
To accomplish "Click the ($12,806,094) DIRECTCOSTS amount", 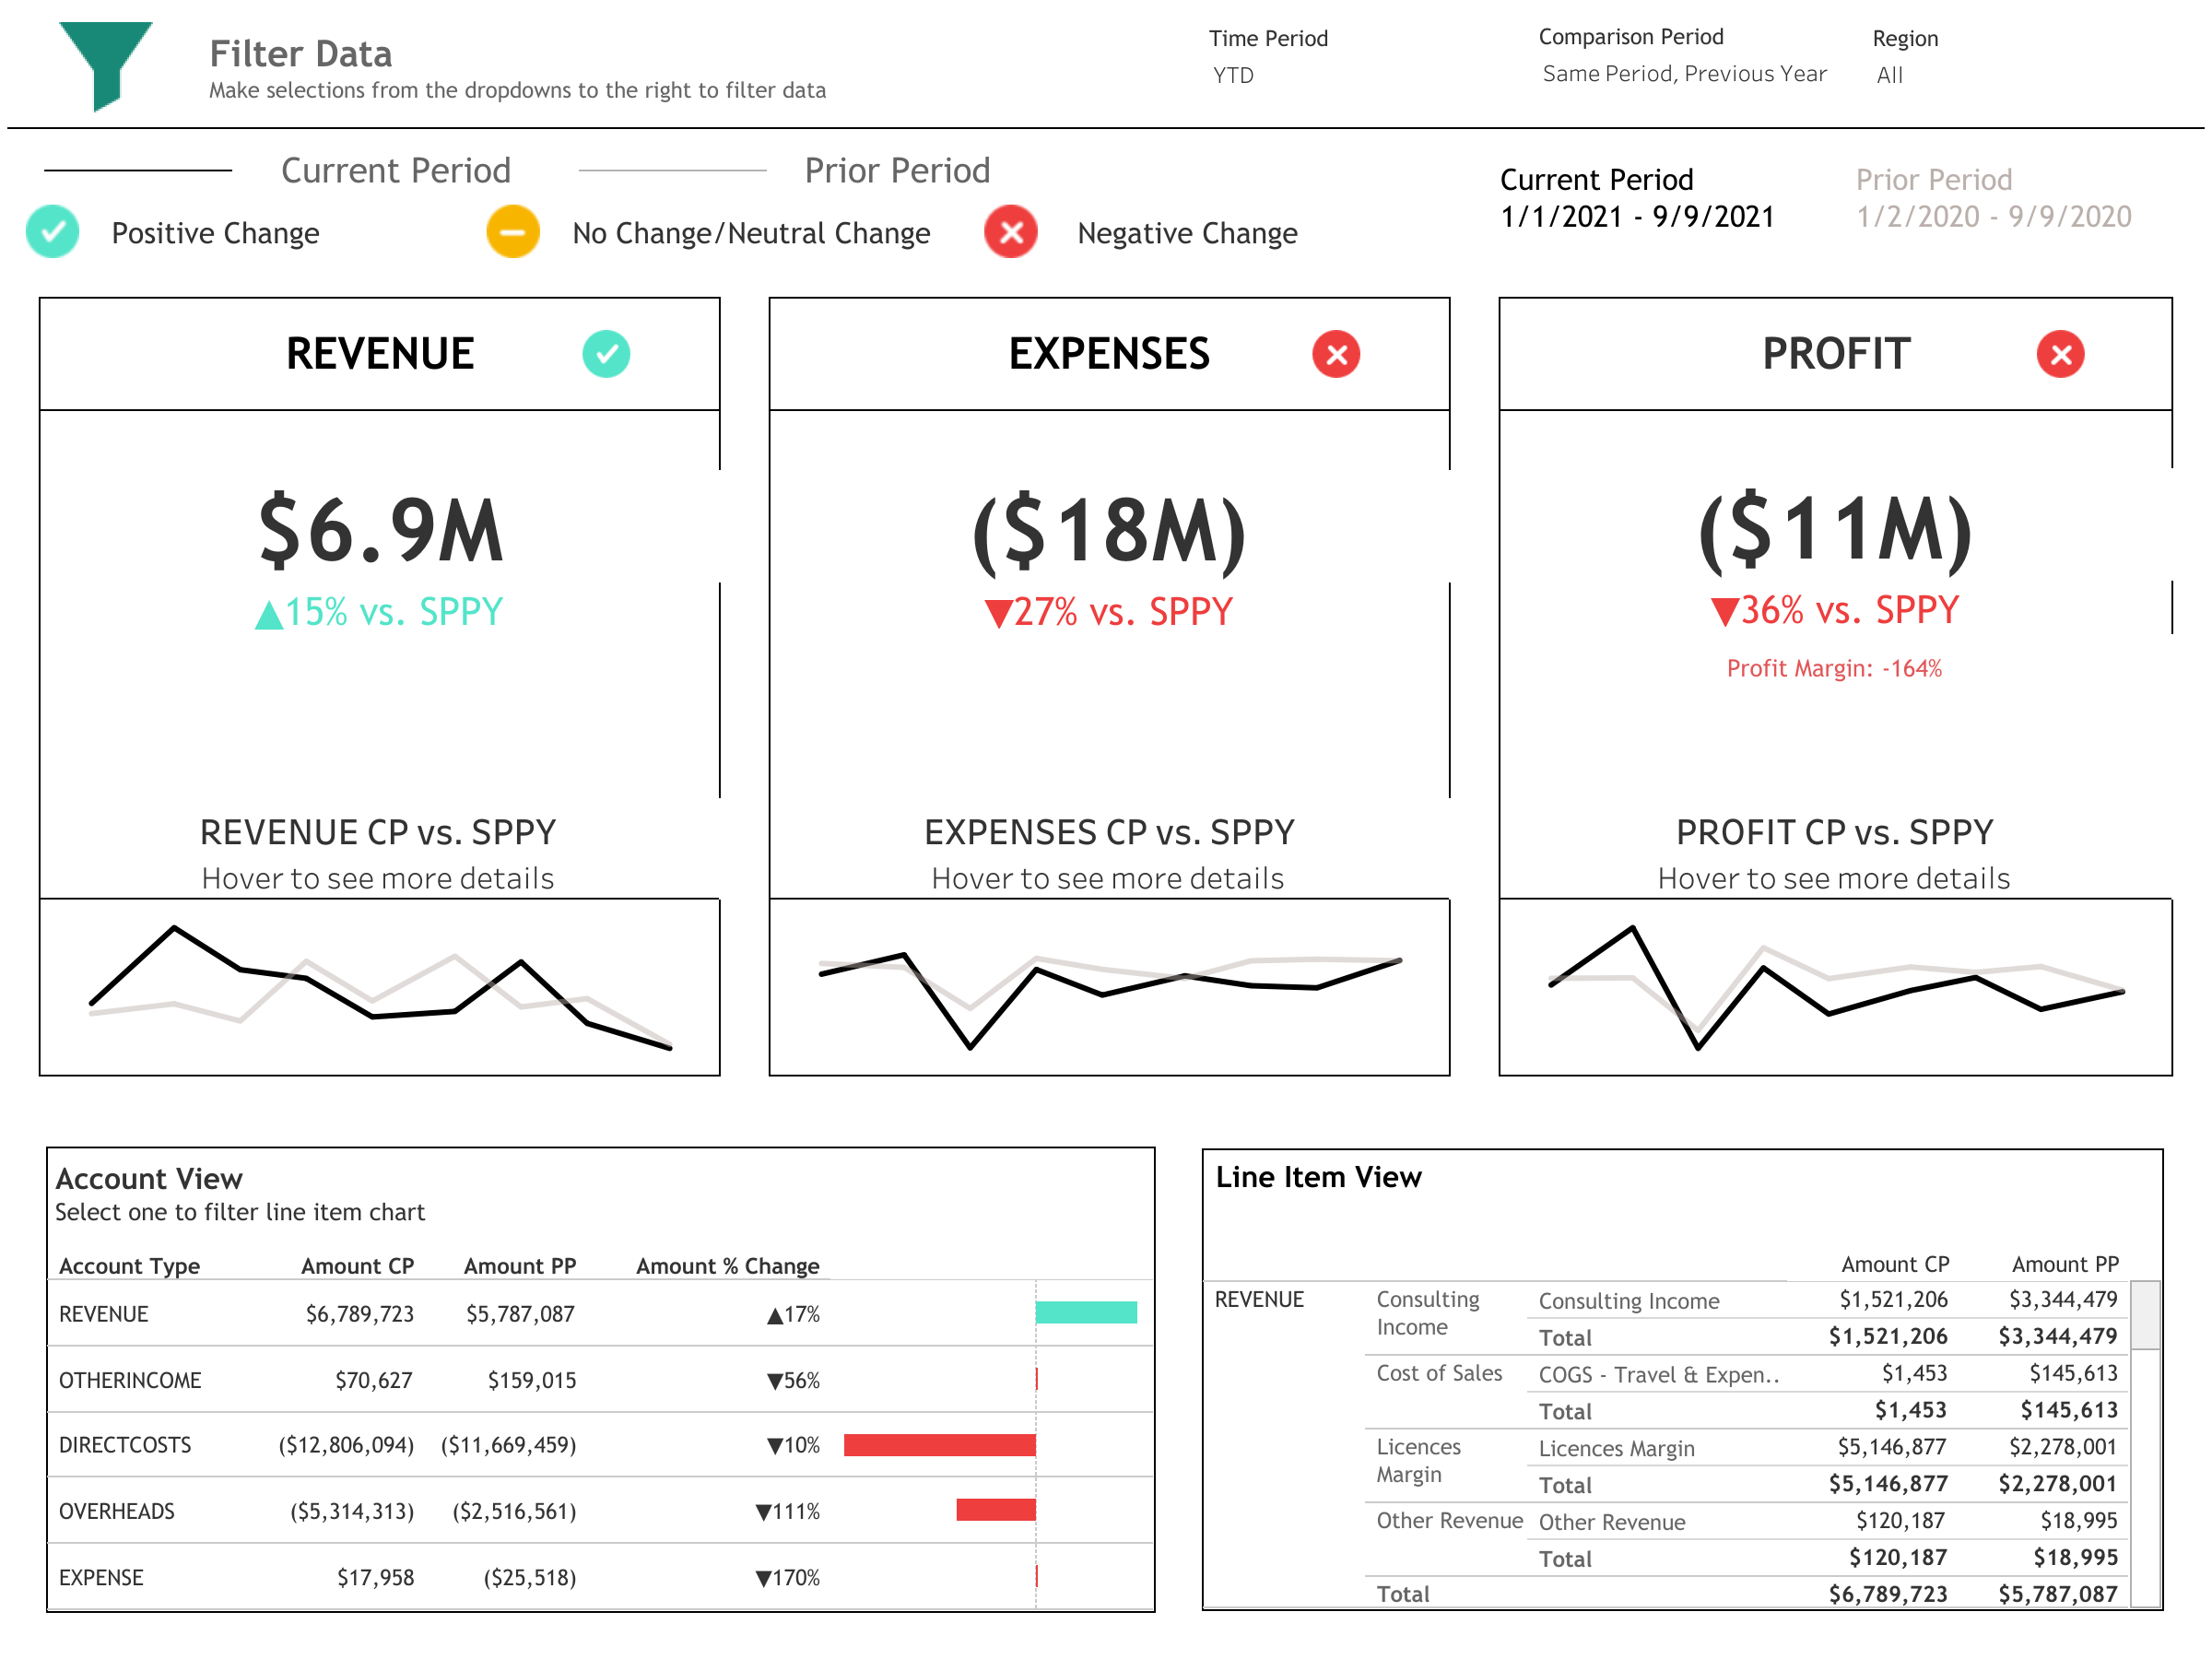I will pyautogui.click(x=346, y=1445).
